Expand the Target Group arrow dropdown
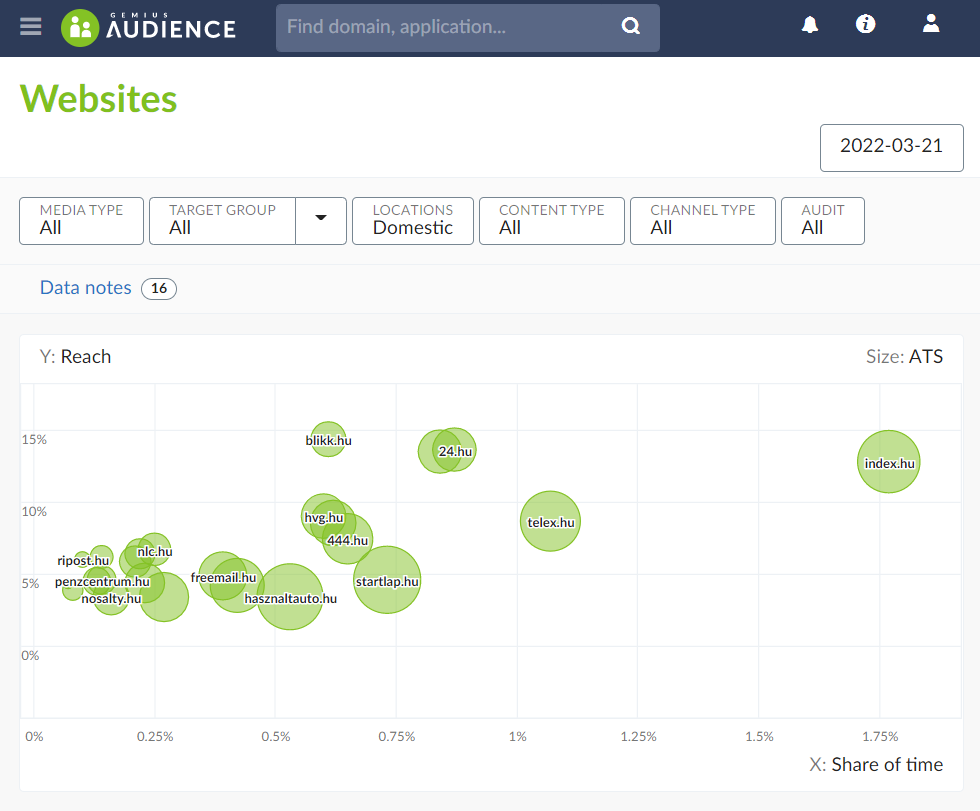 coord(321,221)
